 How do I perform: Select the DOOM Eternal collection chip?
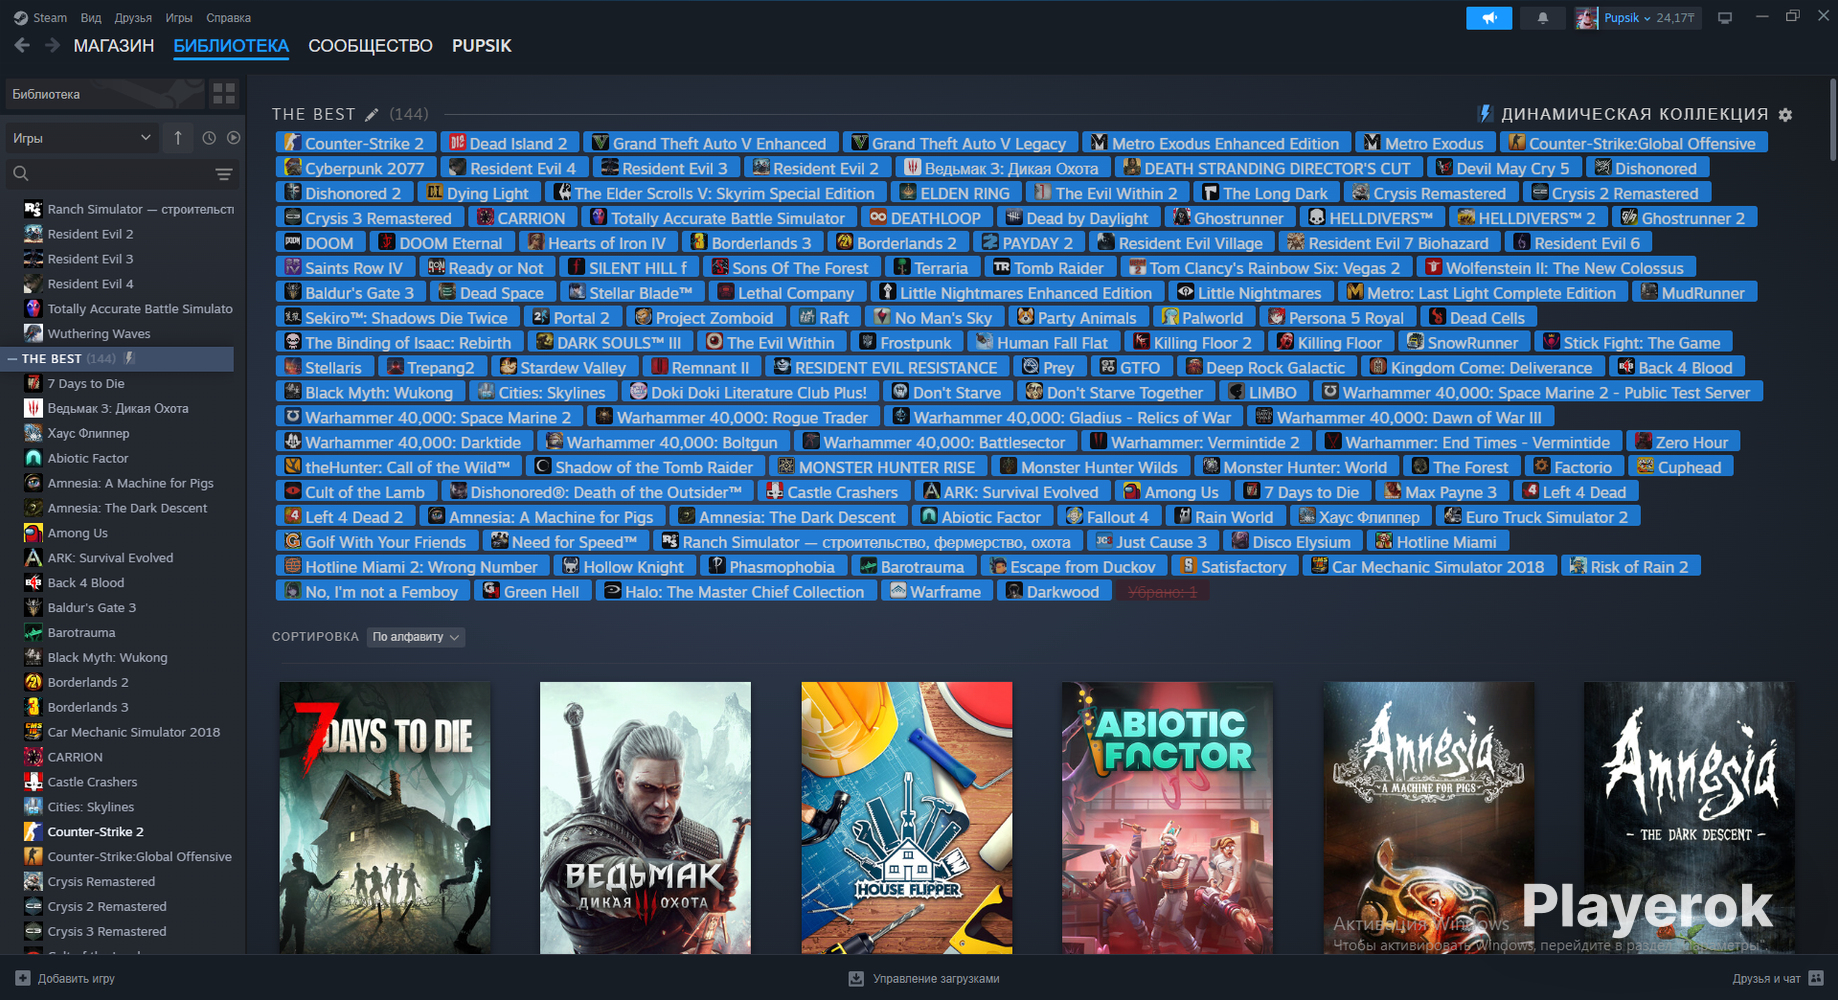click(441, 243)
